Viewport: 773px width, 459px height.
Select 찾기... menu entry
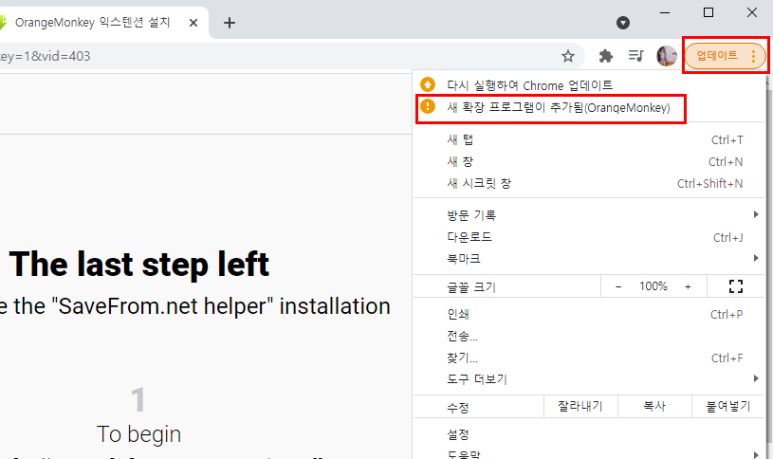point(589,358)
